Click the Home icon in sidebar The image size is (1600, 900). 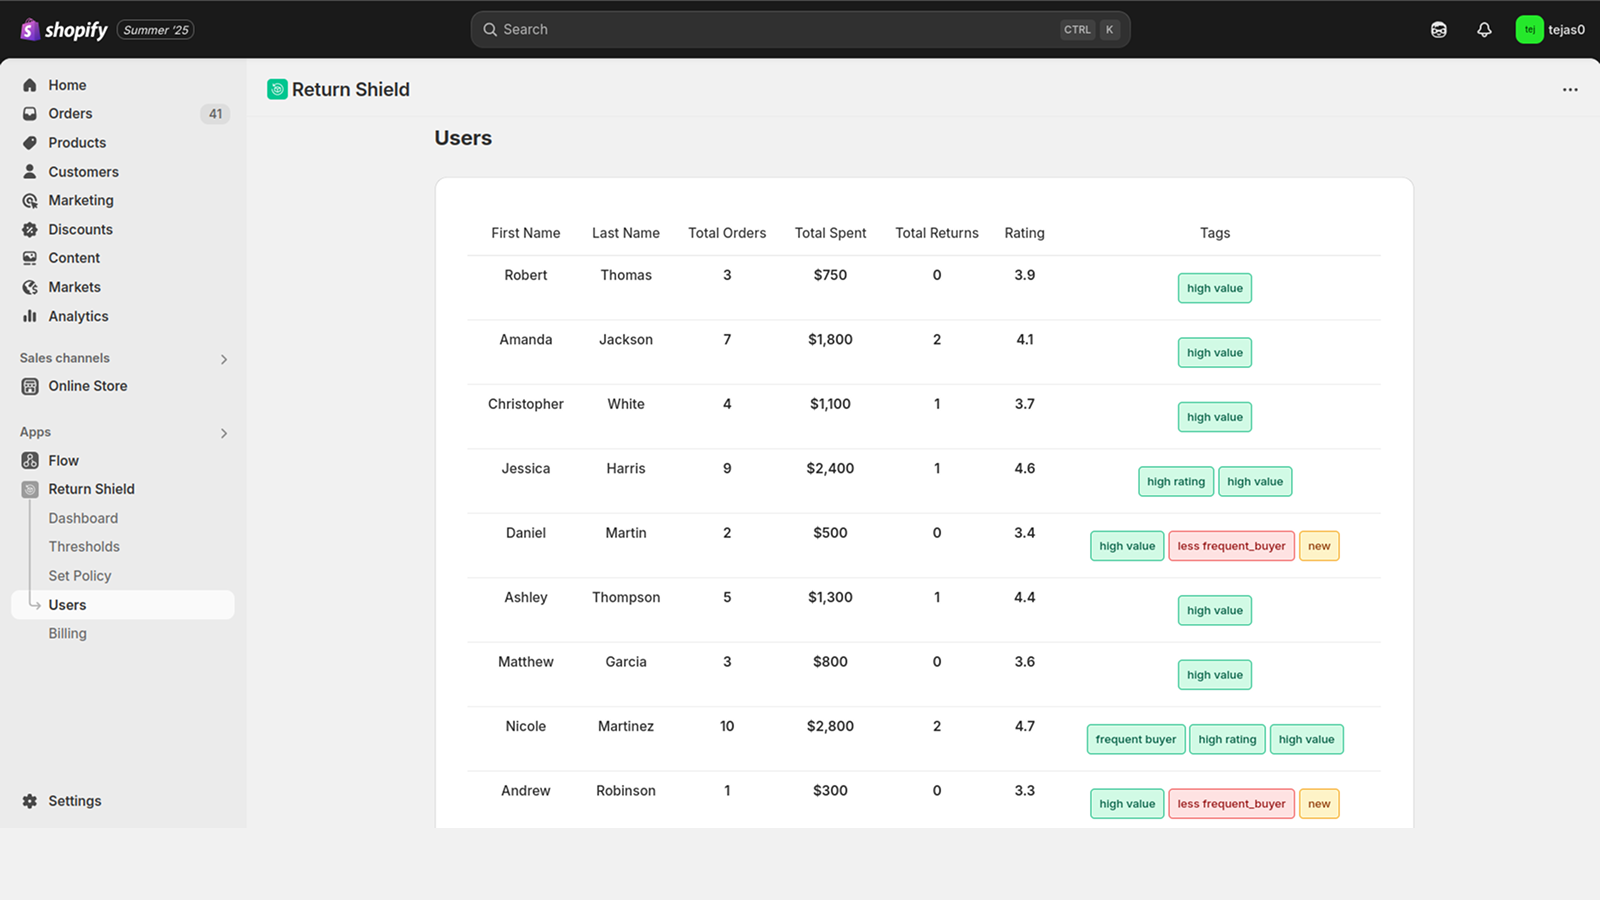[x=30, y=85]
